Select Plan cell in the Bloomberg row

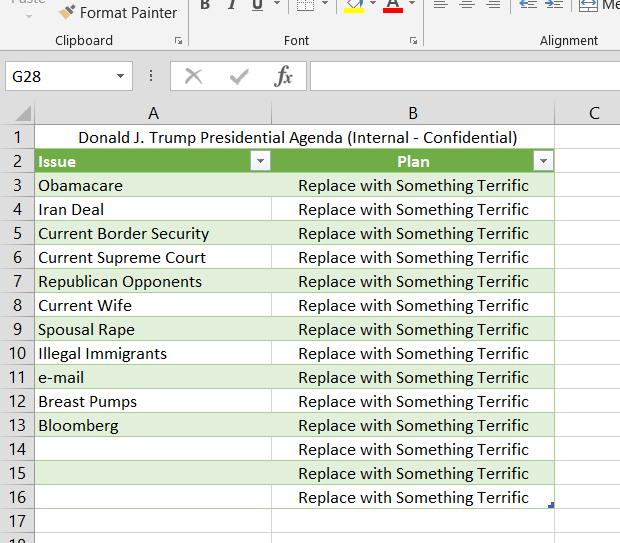pos(413,426)
